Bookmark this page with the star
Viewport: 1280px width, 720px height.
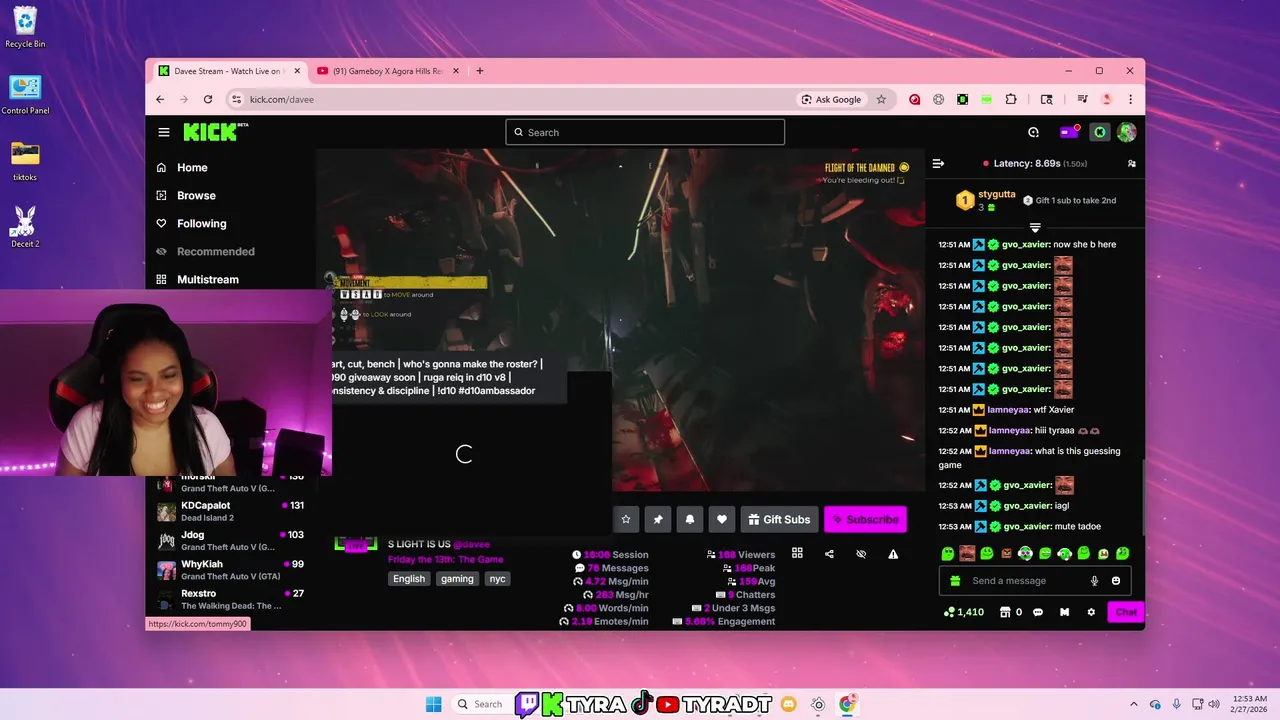coord(881,99)
